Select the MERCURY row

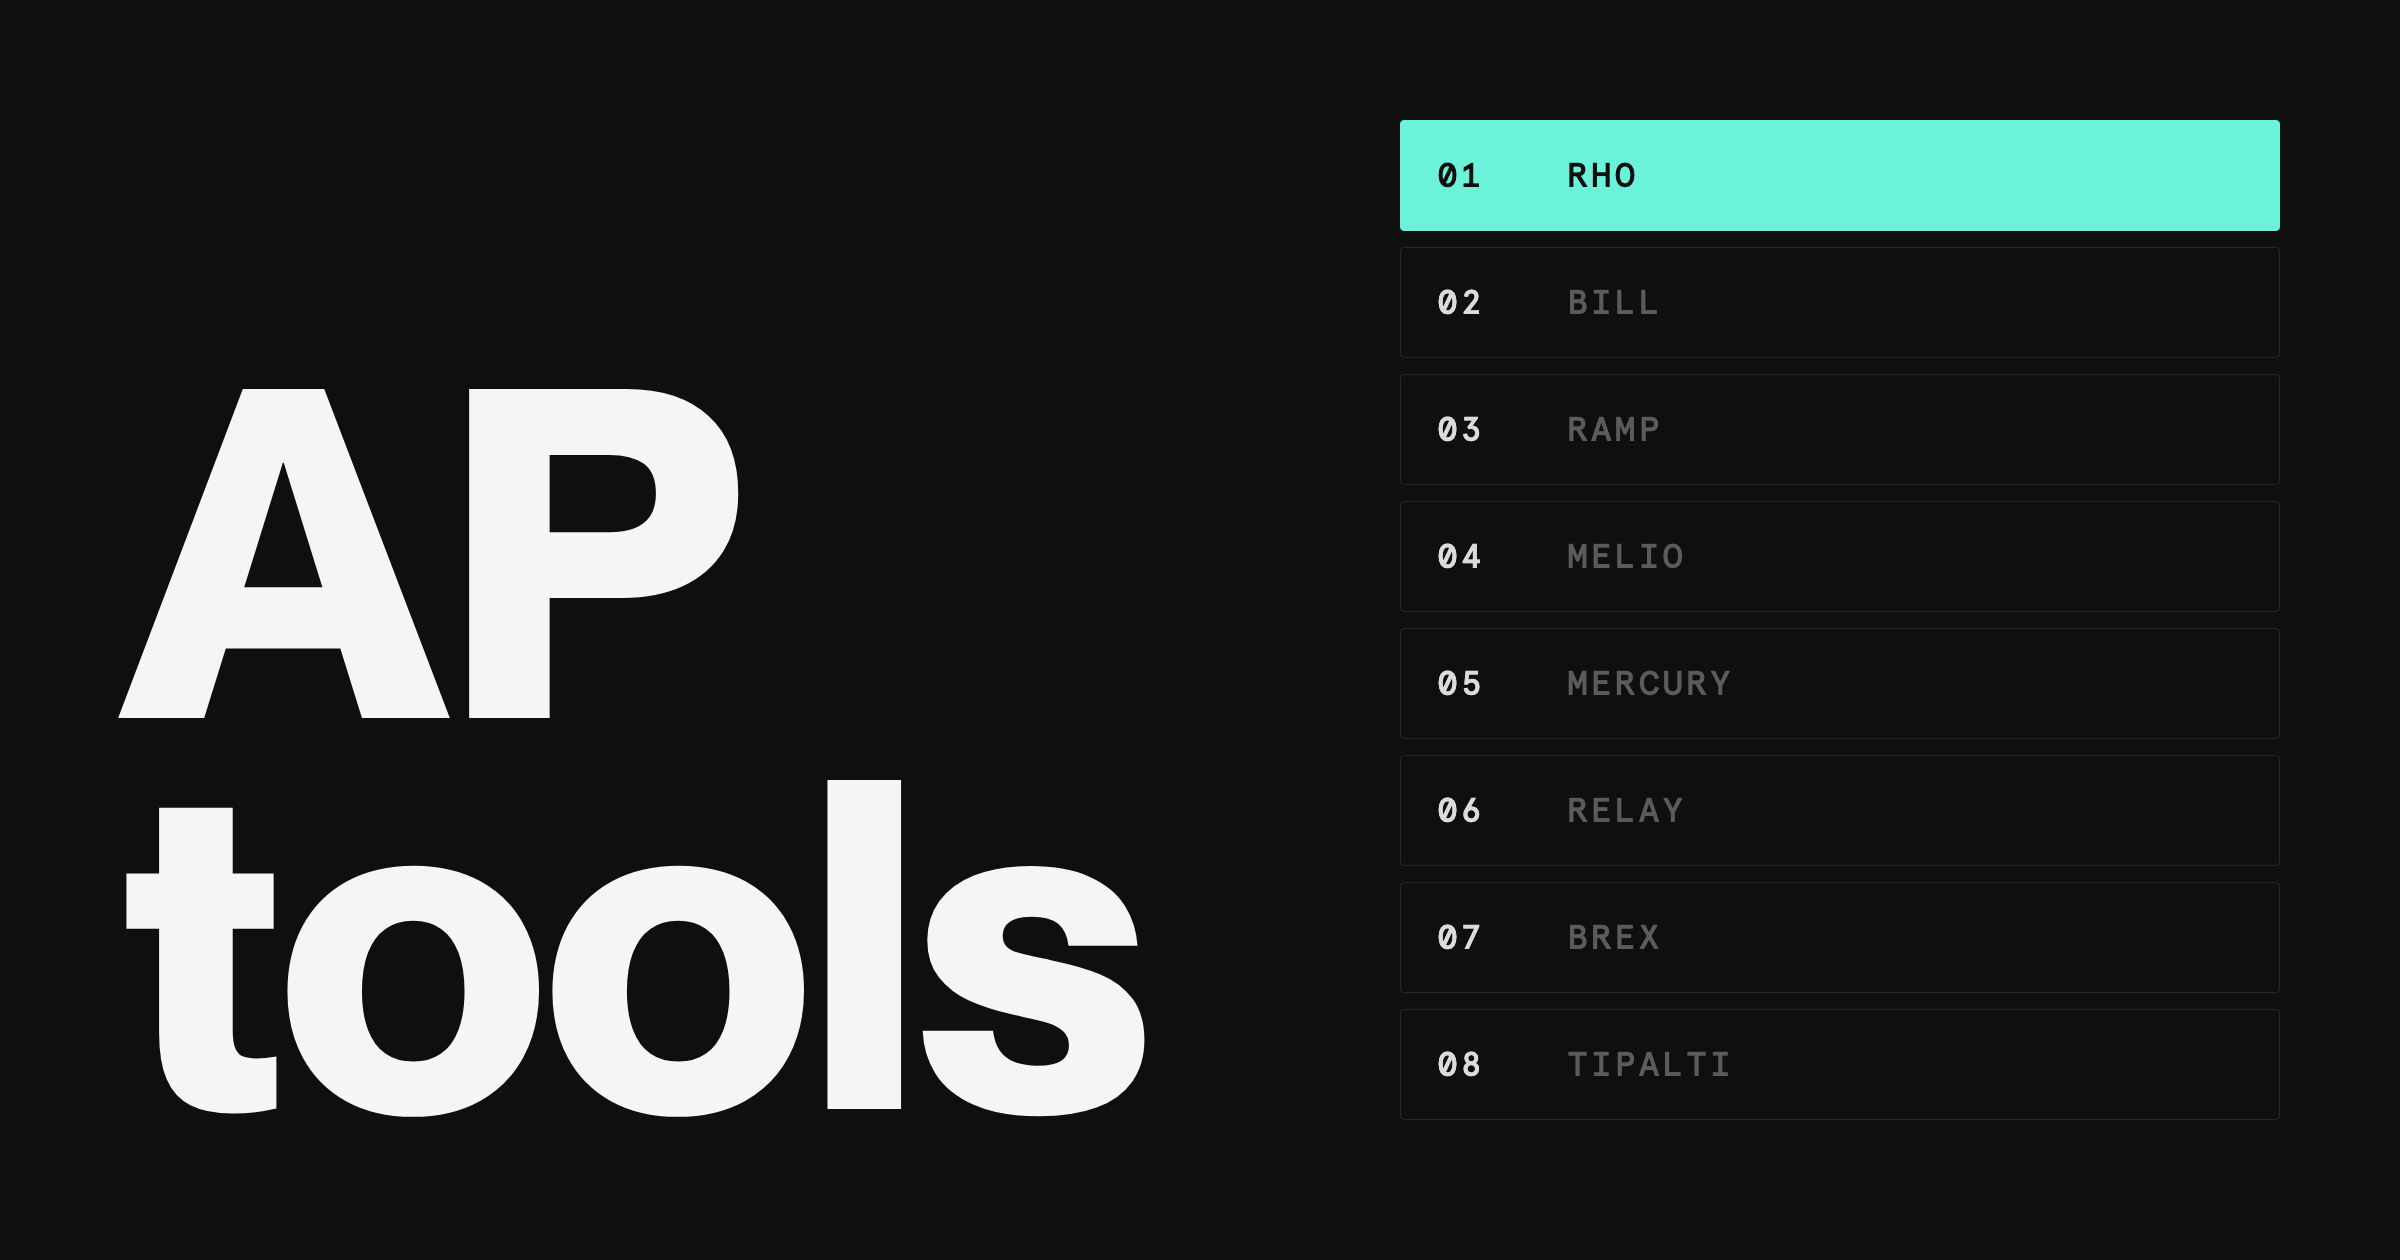pyautogui.click(x=1840, y=683)
